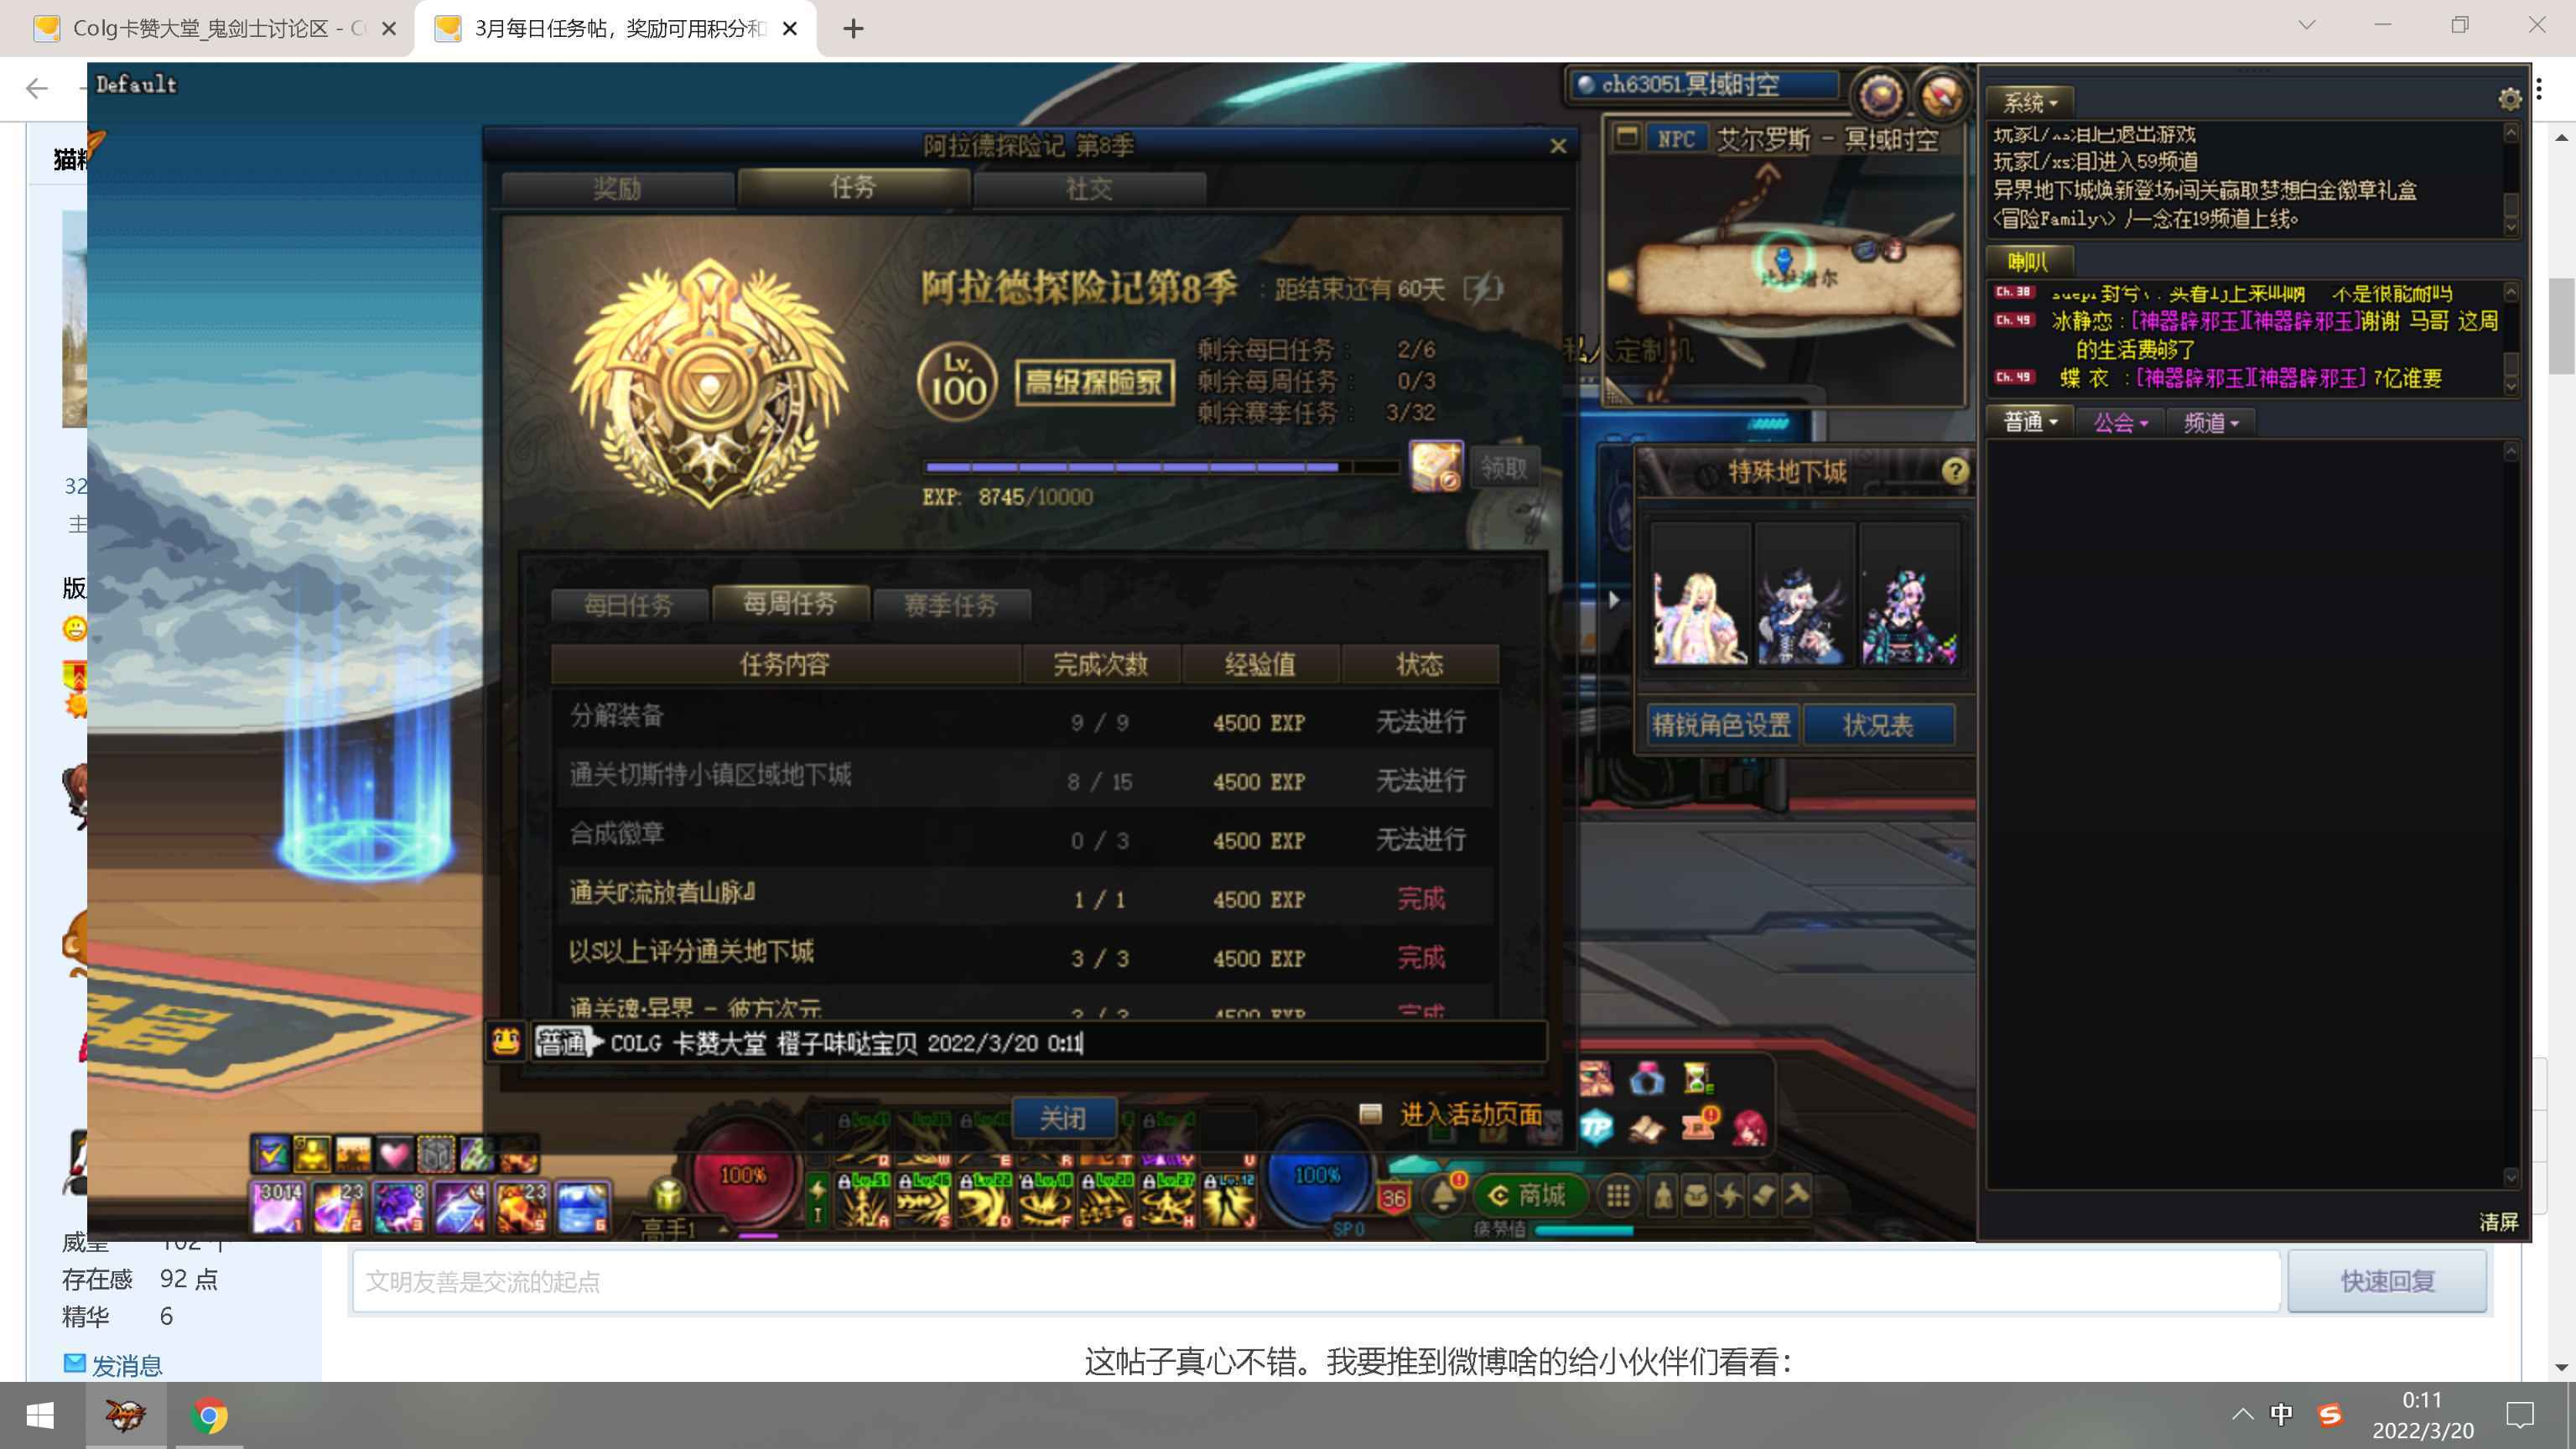Click the hourglass icon in the quick panel
The image size is (2576, 1449).
(1698, 1078)
